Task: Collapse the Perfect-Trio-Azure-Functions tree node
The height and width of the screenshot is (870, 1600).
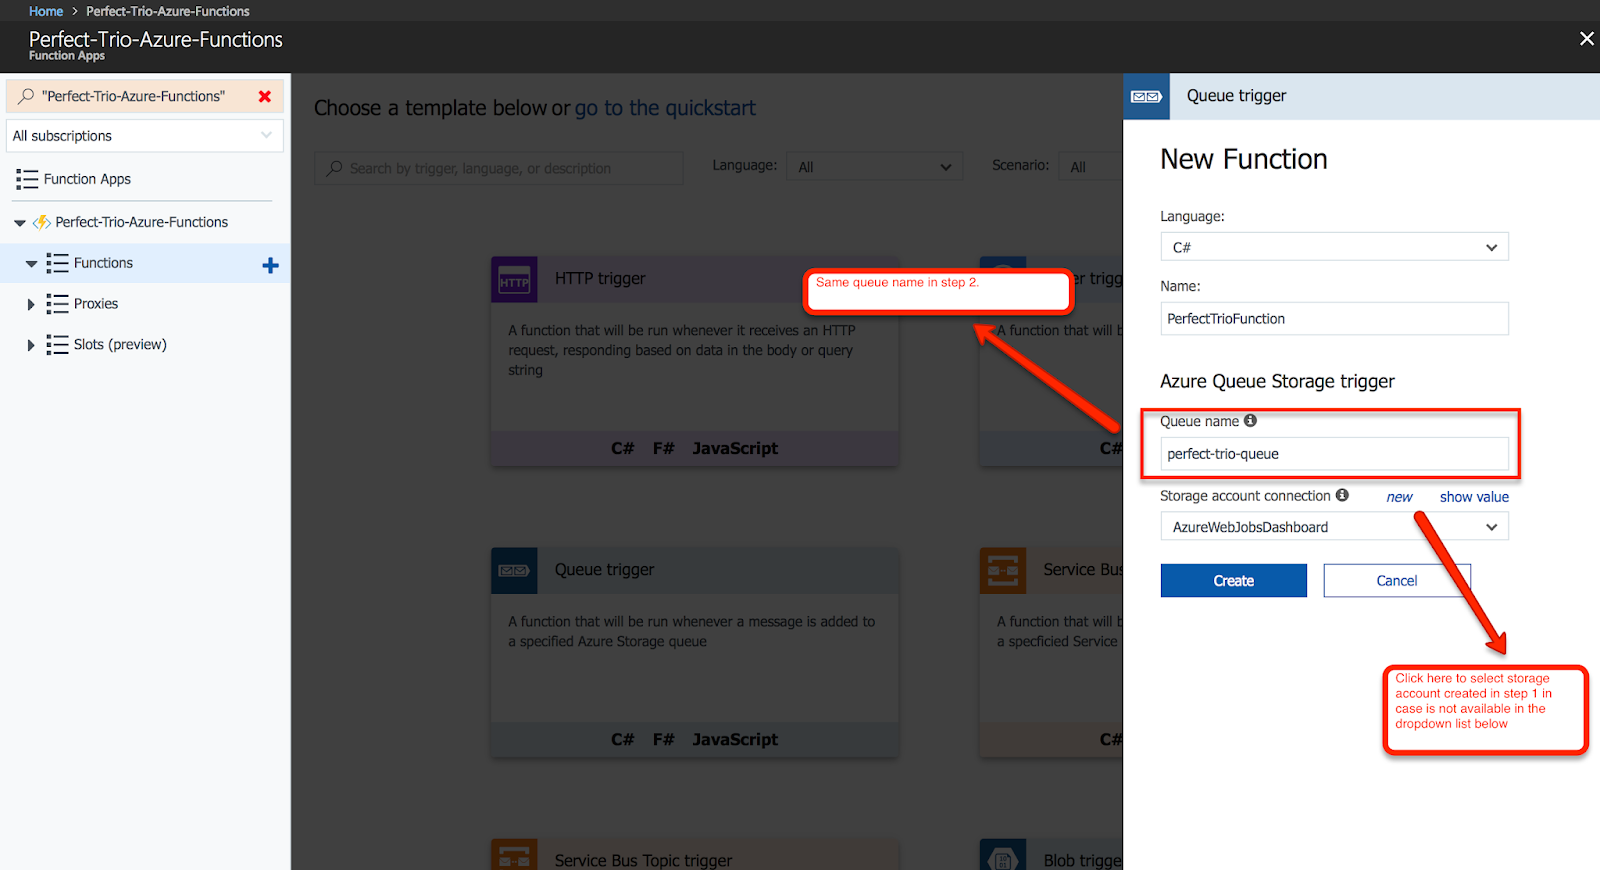Action: click(20, 223)
